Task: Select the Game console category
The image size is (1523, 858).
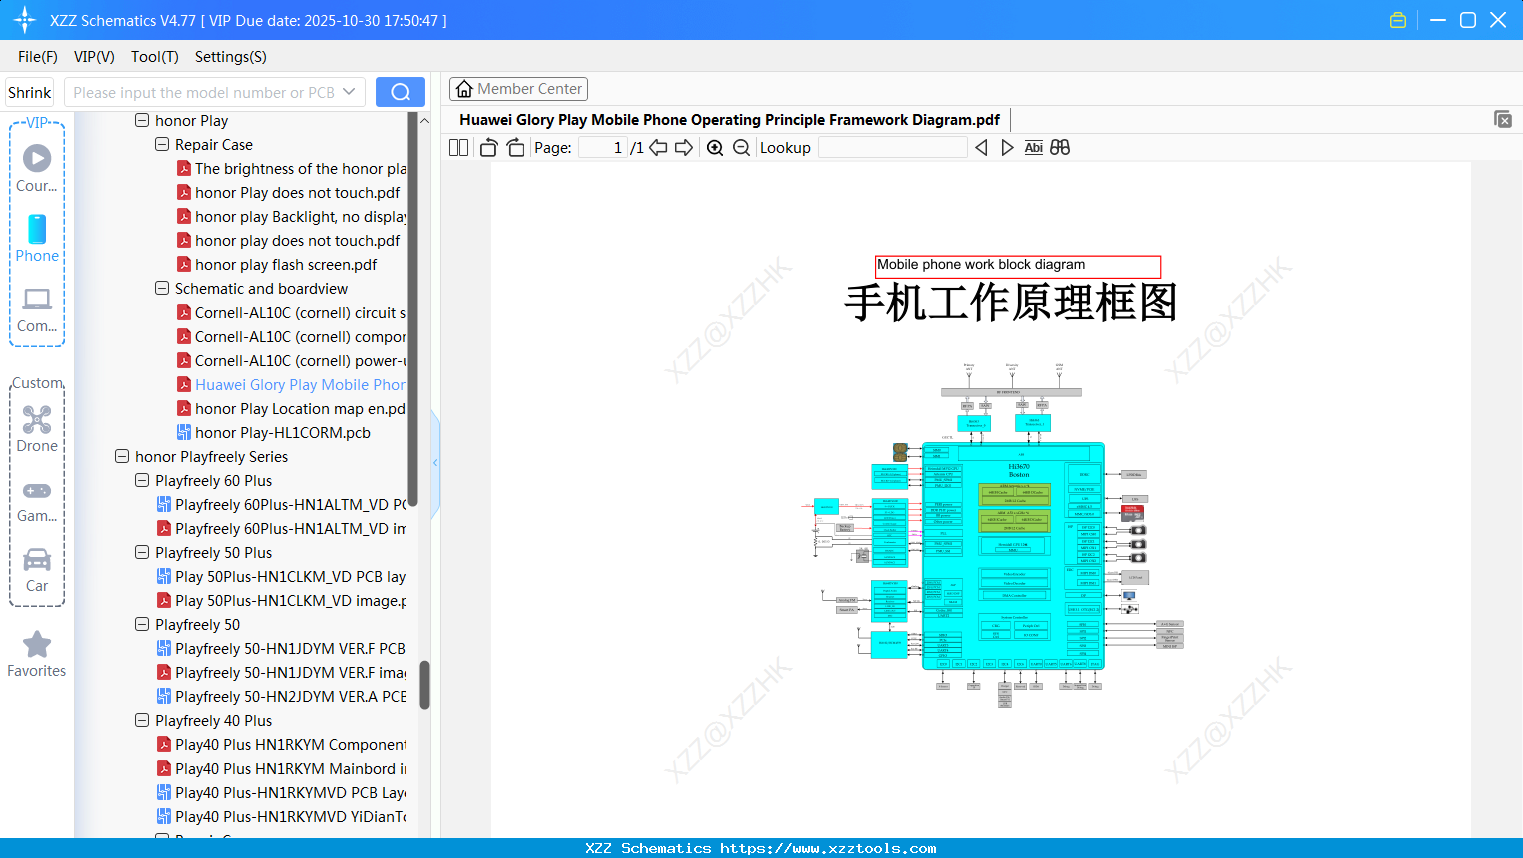Action: (x=37, y=500)
